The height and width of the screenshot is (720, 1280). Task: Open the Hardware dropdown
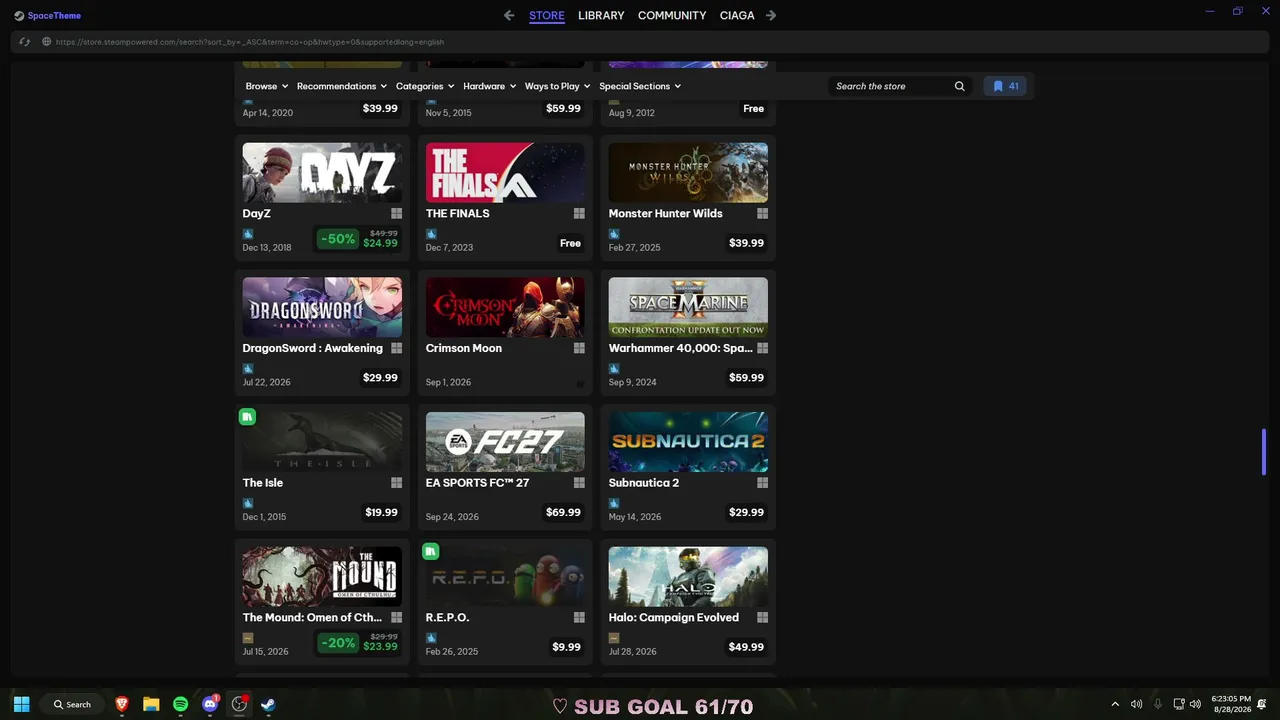pos(490,86)
